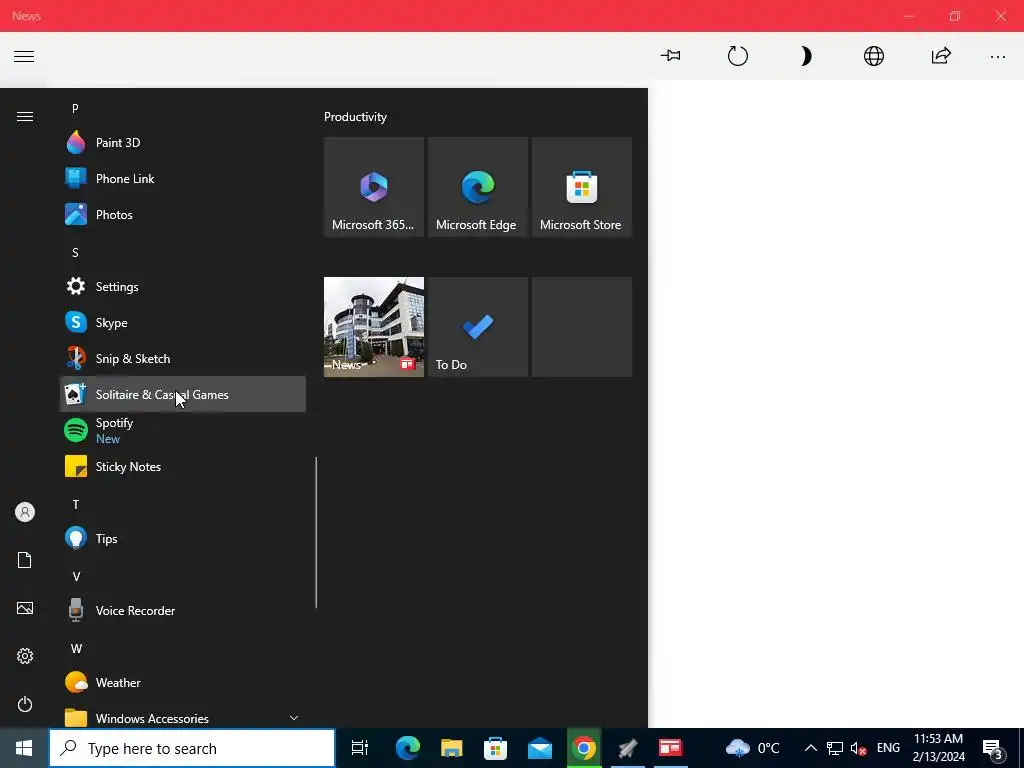Switch to Google Chrome on taskbar

pos(584,748)
